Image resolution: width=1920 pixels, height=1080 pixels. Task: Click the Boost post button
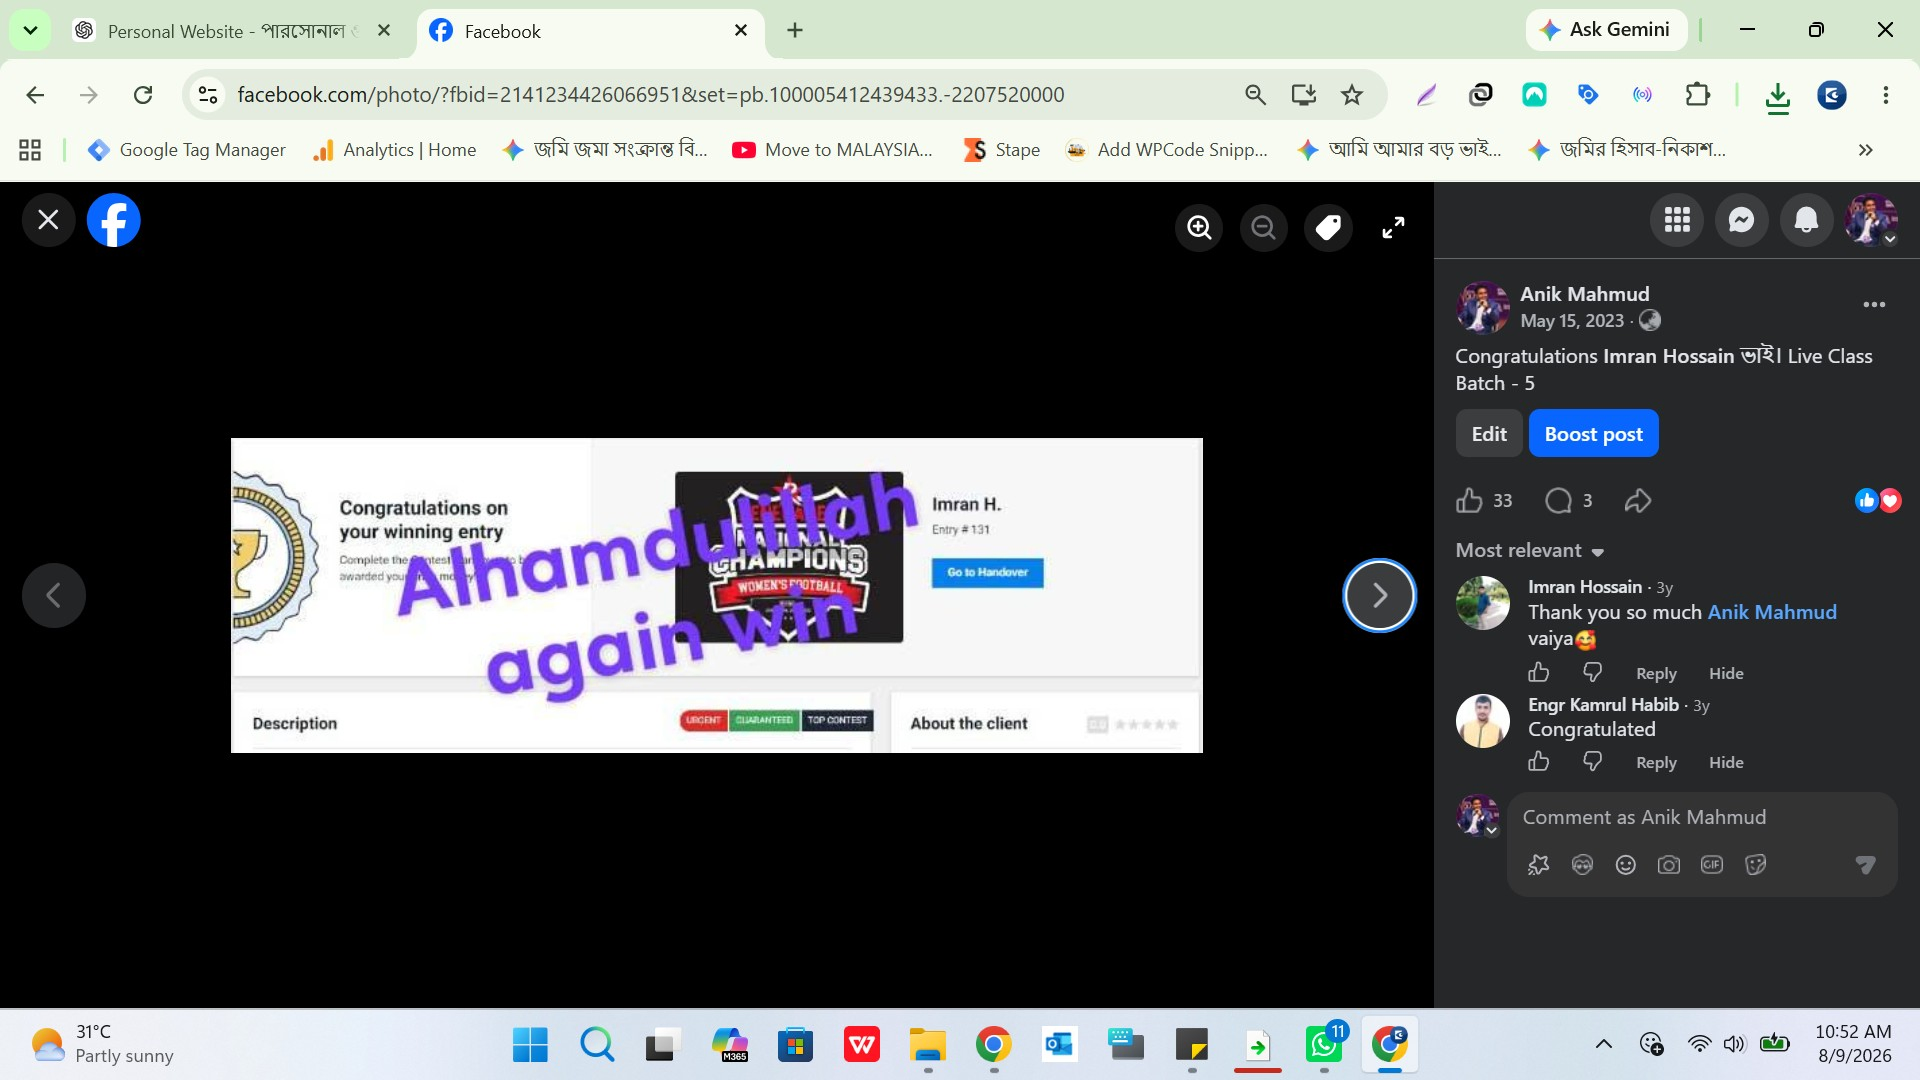click(x=1593, y=434)
